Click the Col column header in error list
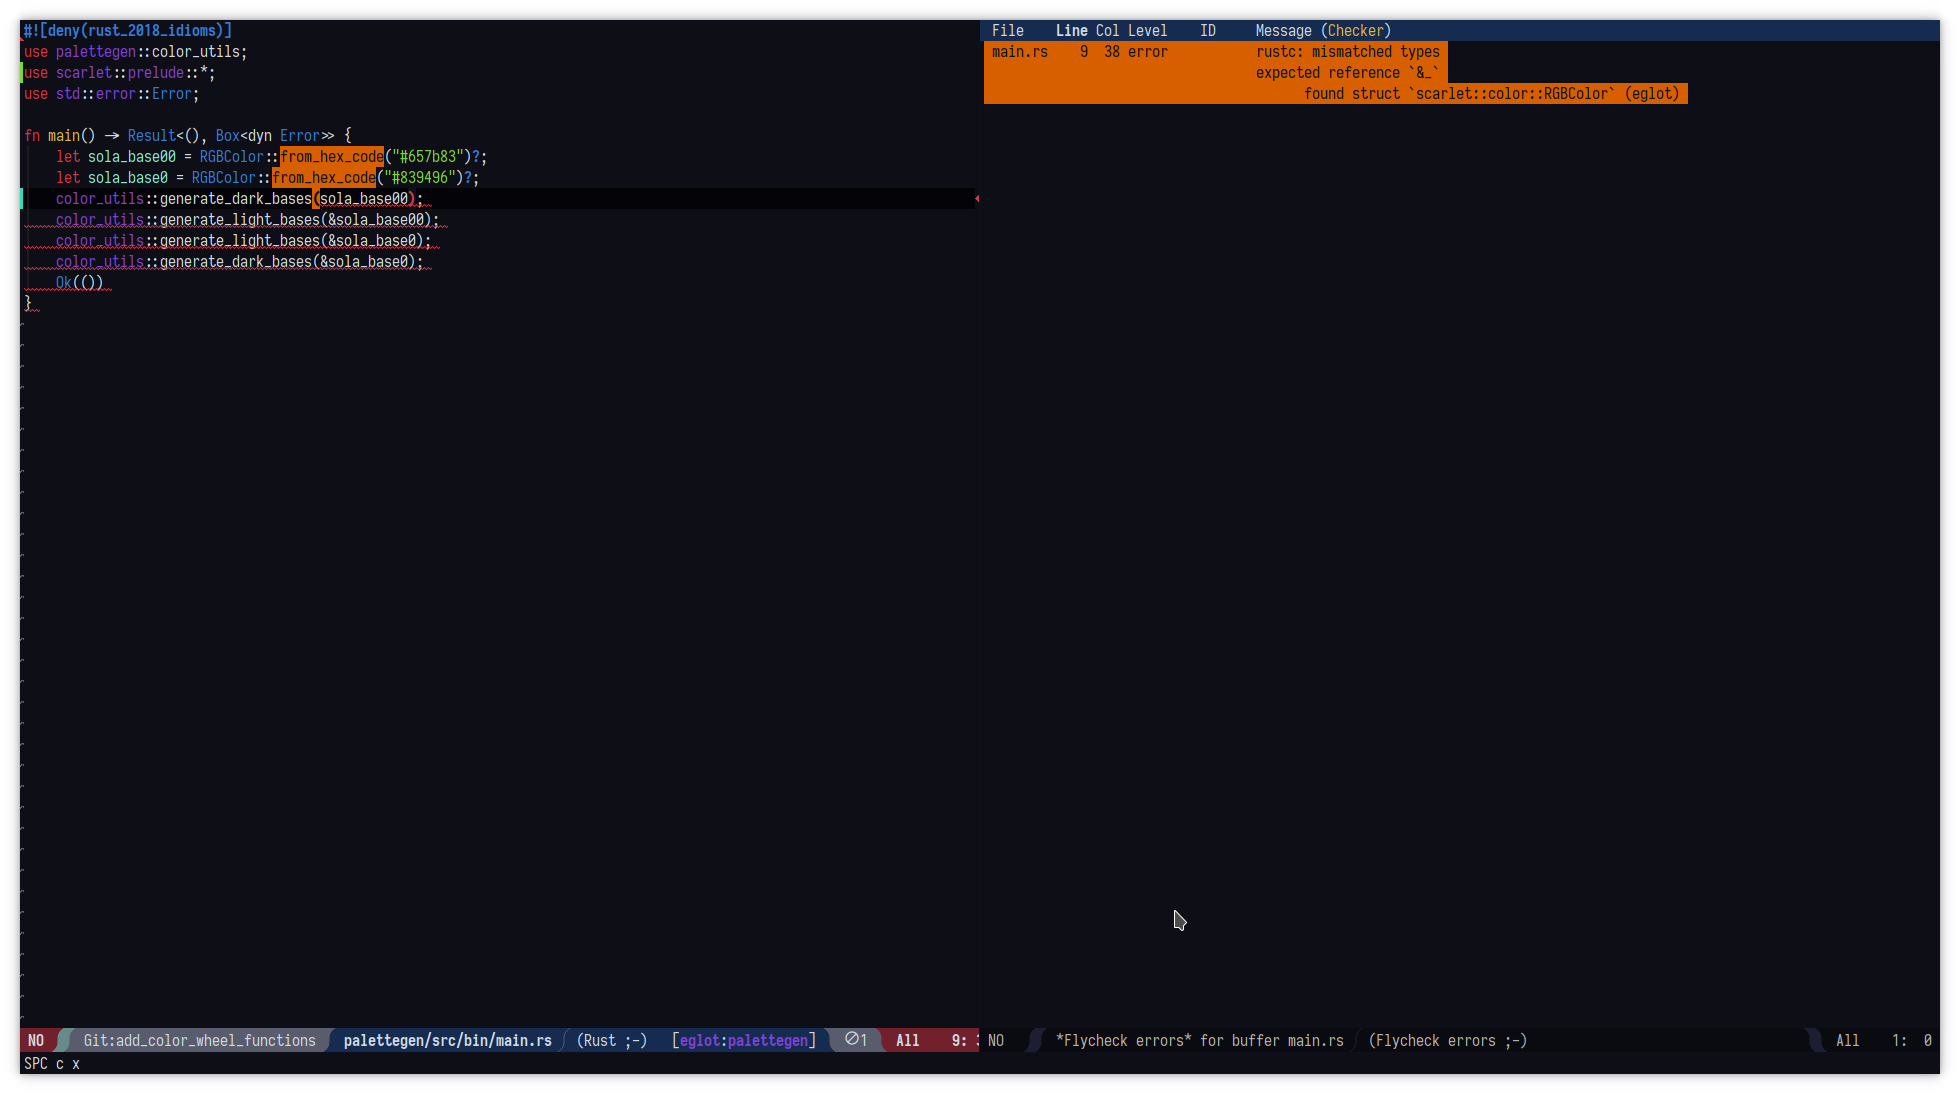 click(1107, 31)
